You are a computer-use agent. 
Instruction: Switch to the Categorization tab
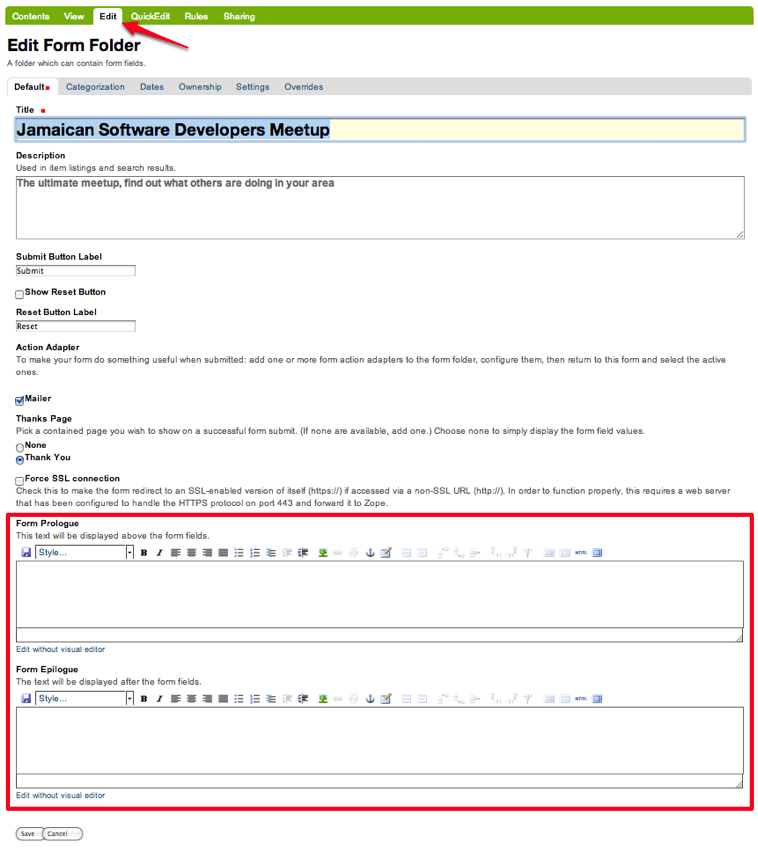[95, 87]
